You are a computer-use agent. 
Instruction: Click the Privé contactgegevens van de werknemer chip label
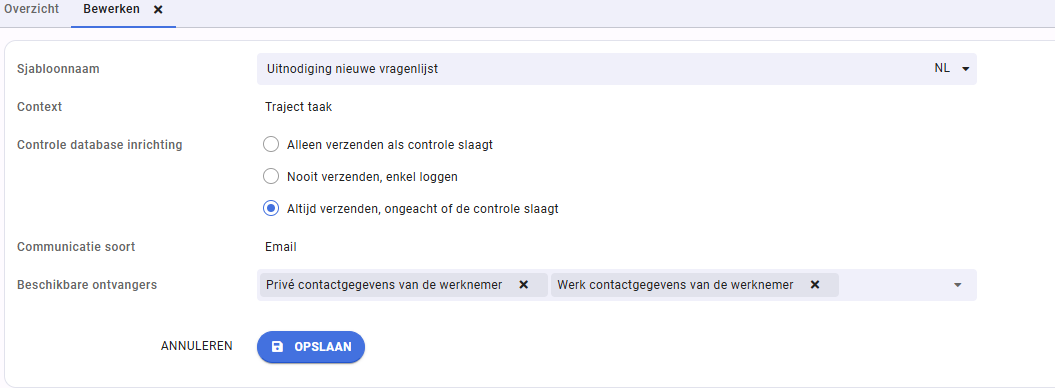click(x=384, y=285)
